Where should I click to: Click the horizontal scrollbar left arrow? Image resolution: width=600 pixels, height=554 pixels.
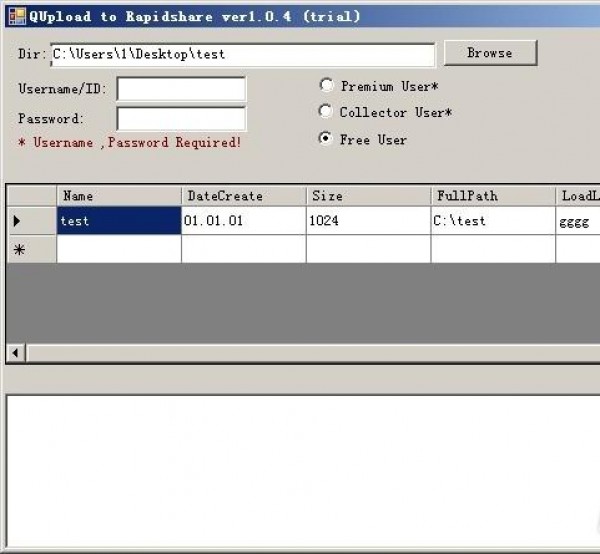click(16, 353)
